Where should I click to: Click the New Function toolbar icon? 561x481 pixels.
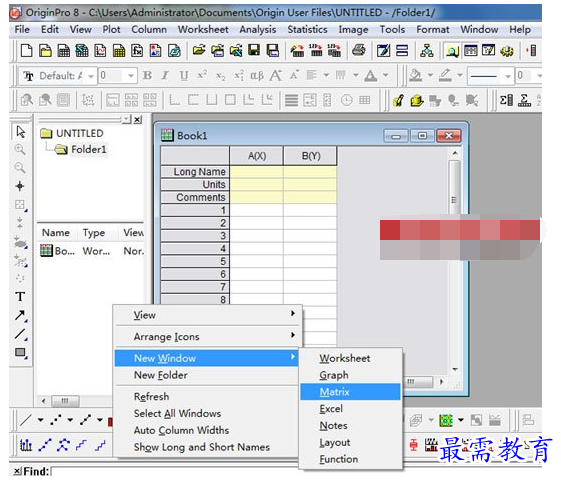(x=137, y=51)
